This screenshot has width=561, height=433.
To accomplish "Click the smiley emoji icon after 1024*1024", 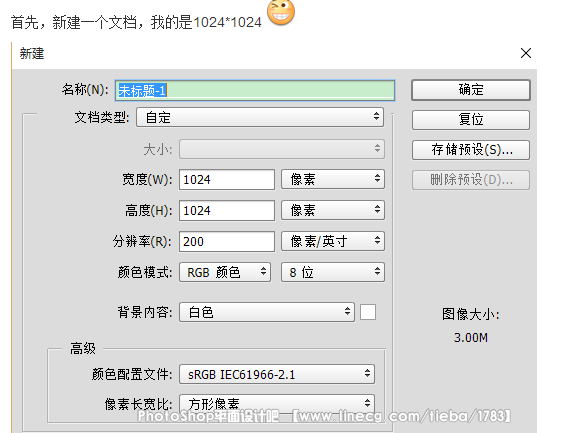I will pos(281,13).
